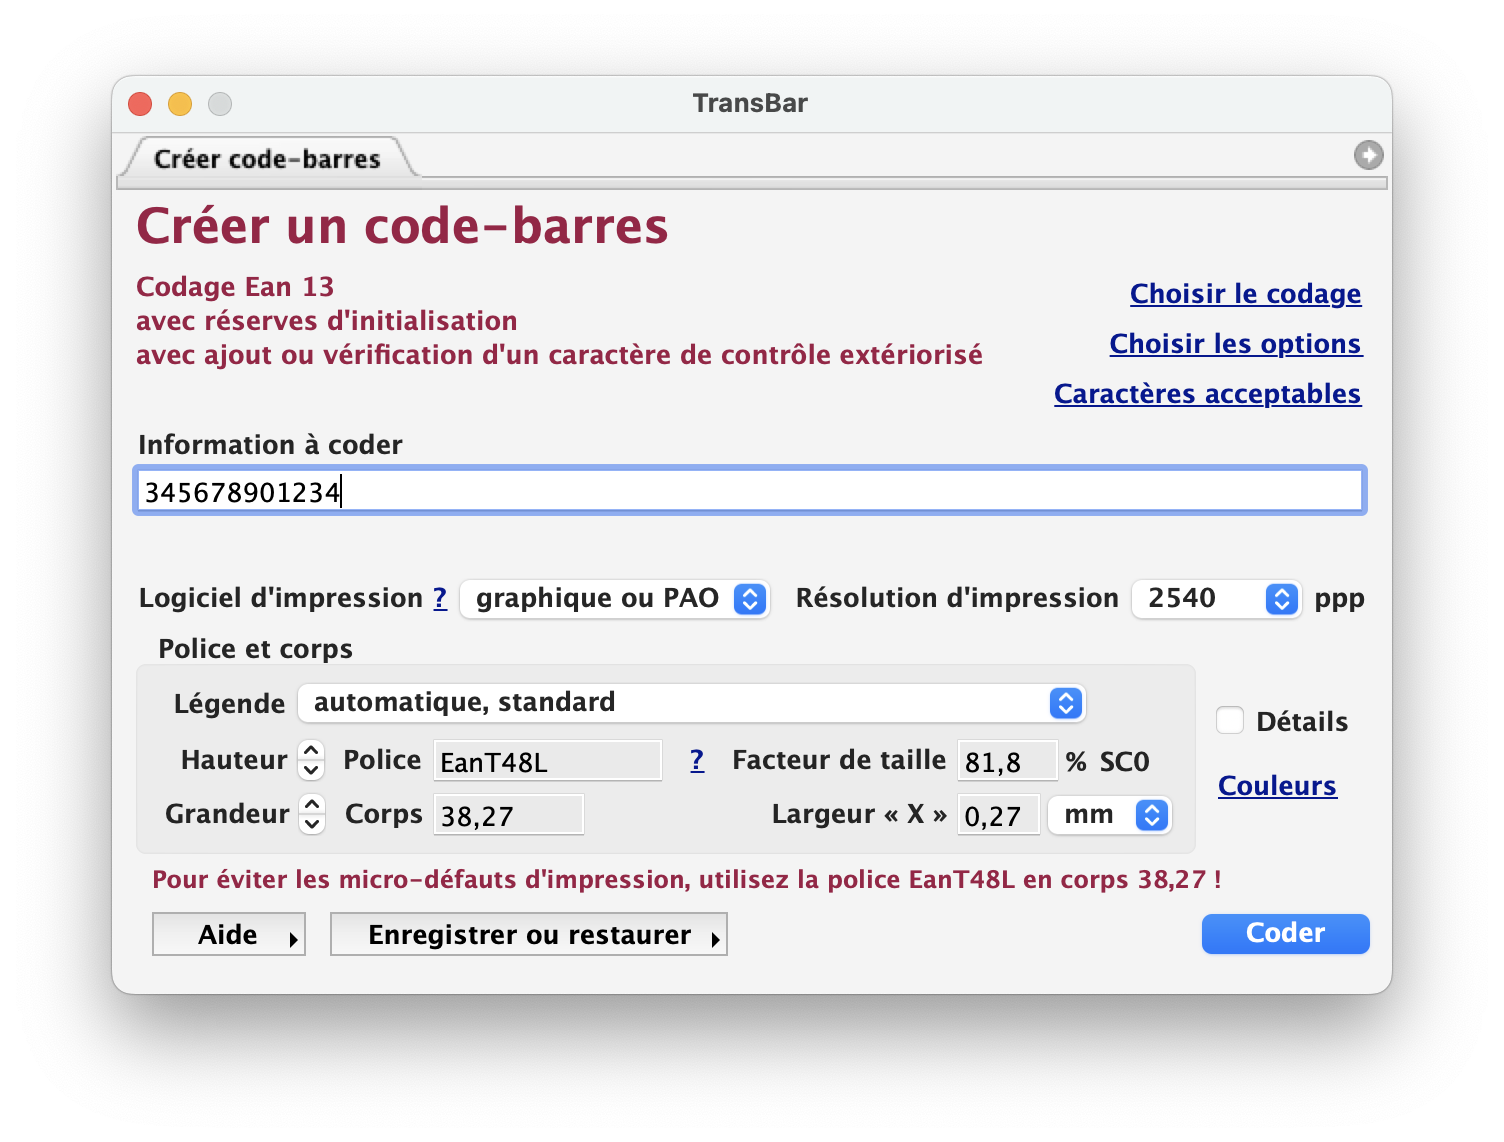Open the mm unit dropdown
Viewport: 1504px width, 1142px height.
[x=1109, y=815]
